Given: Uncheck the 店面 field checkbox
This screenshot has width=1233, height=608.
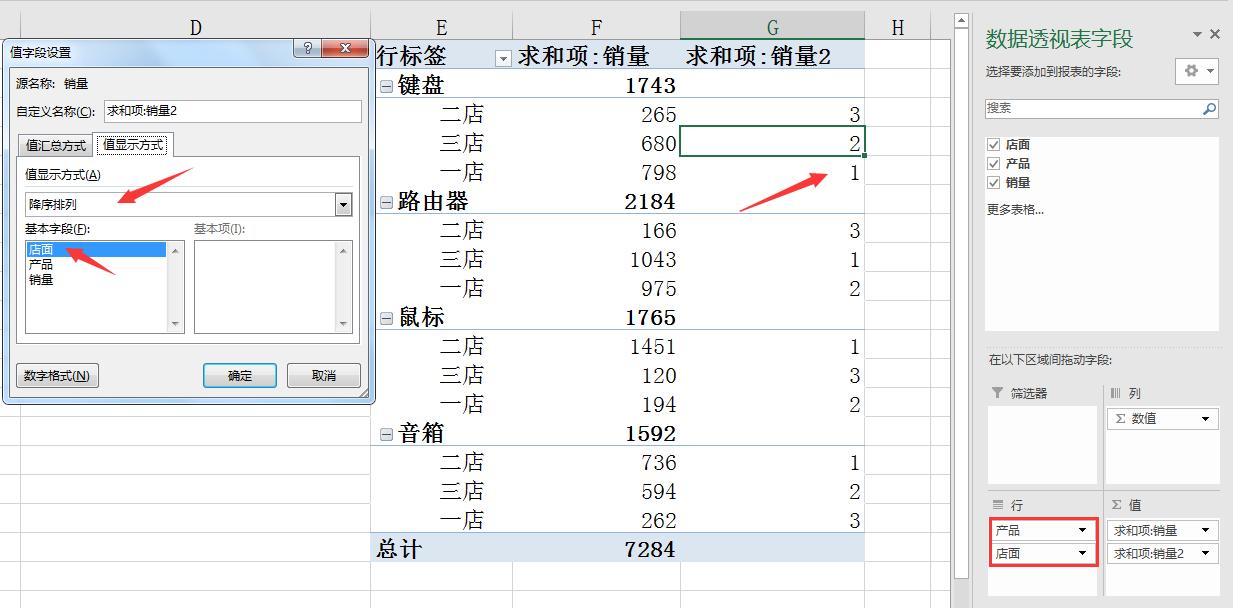Looking at the screenshot, I should click(x=993, y=145).
